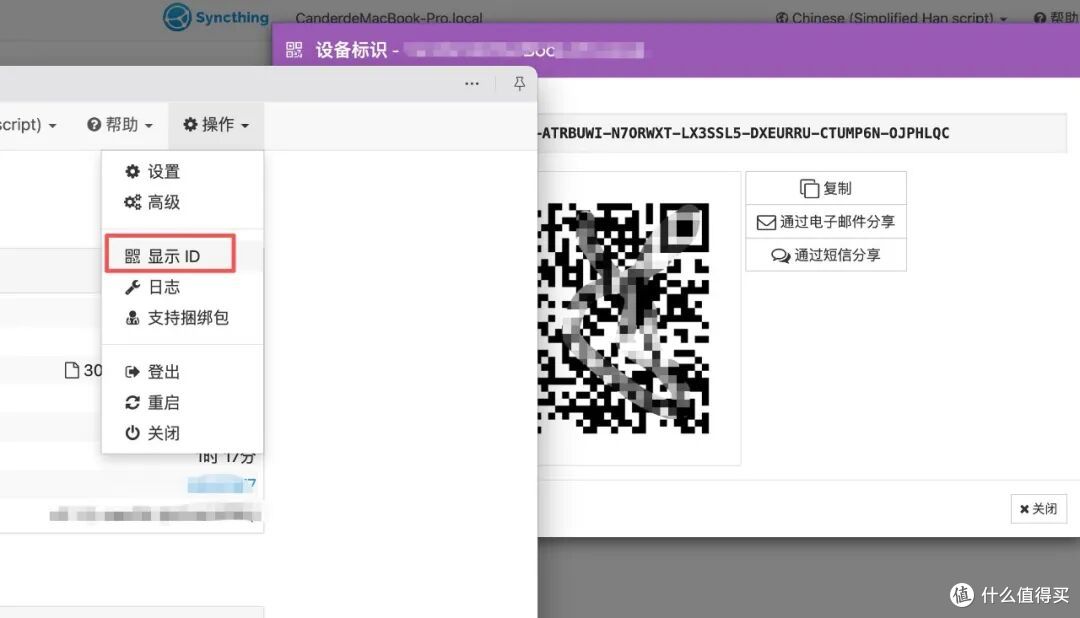This screenshot has width=1080, height=618.
Task: Click the gear icon on 操作 button
Action: coord(190,124)
